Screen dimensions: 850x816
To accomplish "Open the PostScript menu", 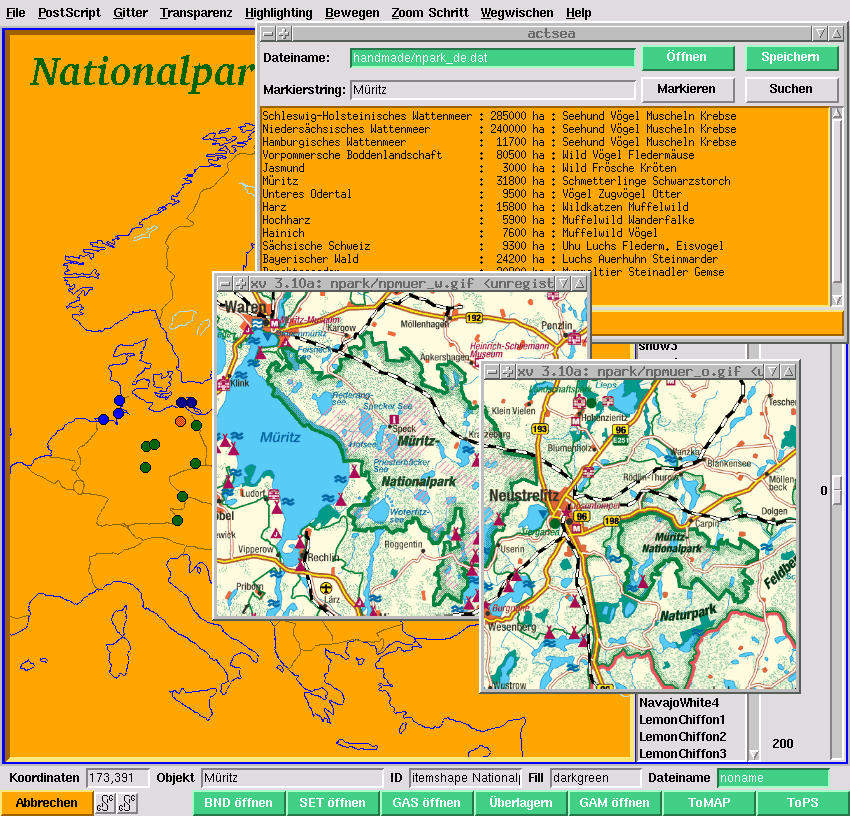I will pyautogui.click(x=69, y=12).
